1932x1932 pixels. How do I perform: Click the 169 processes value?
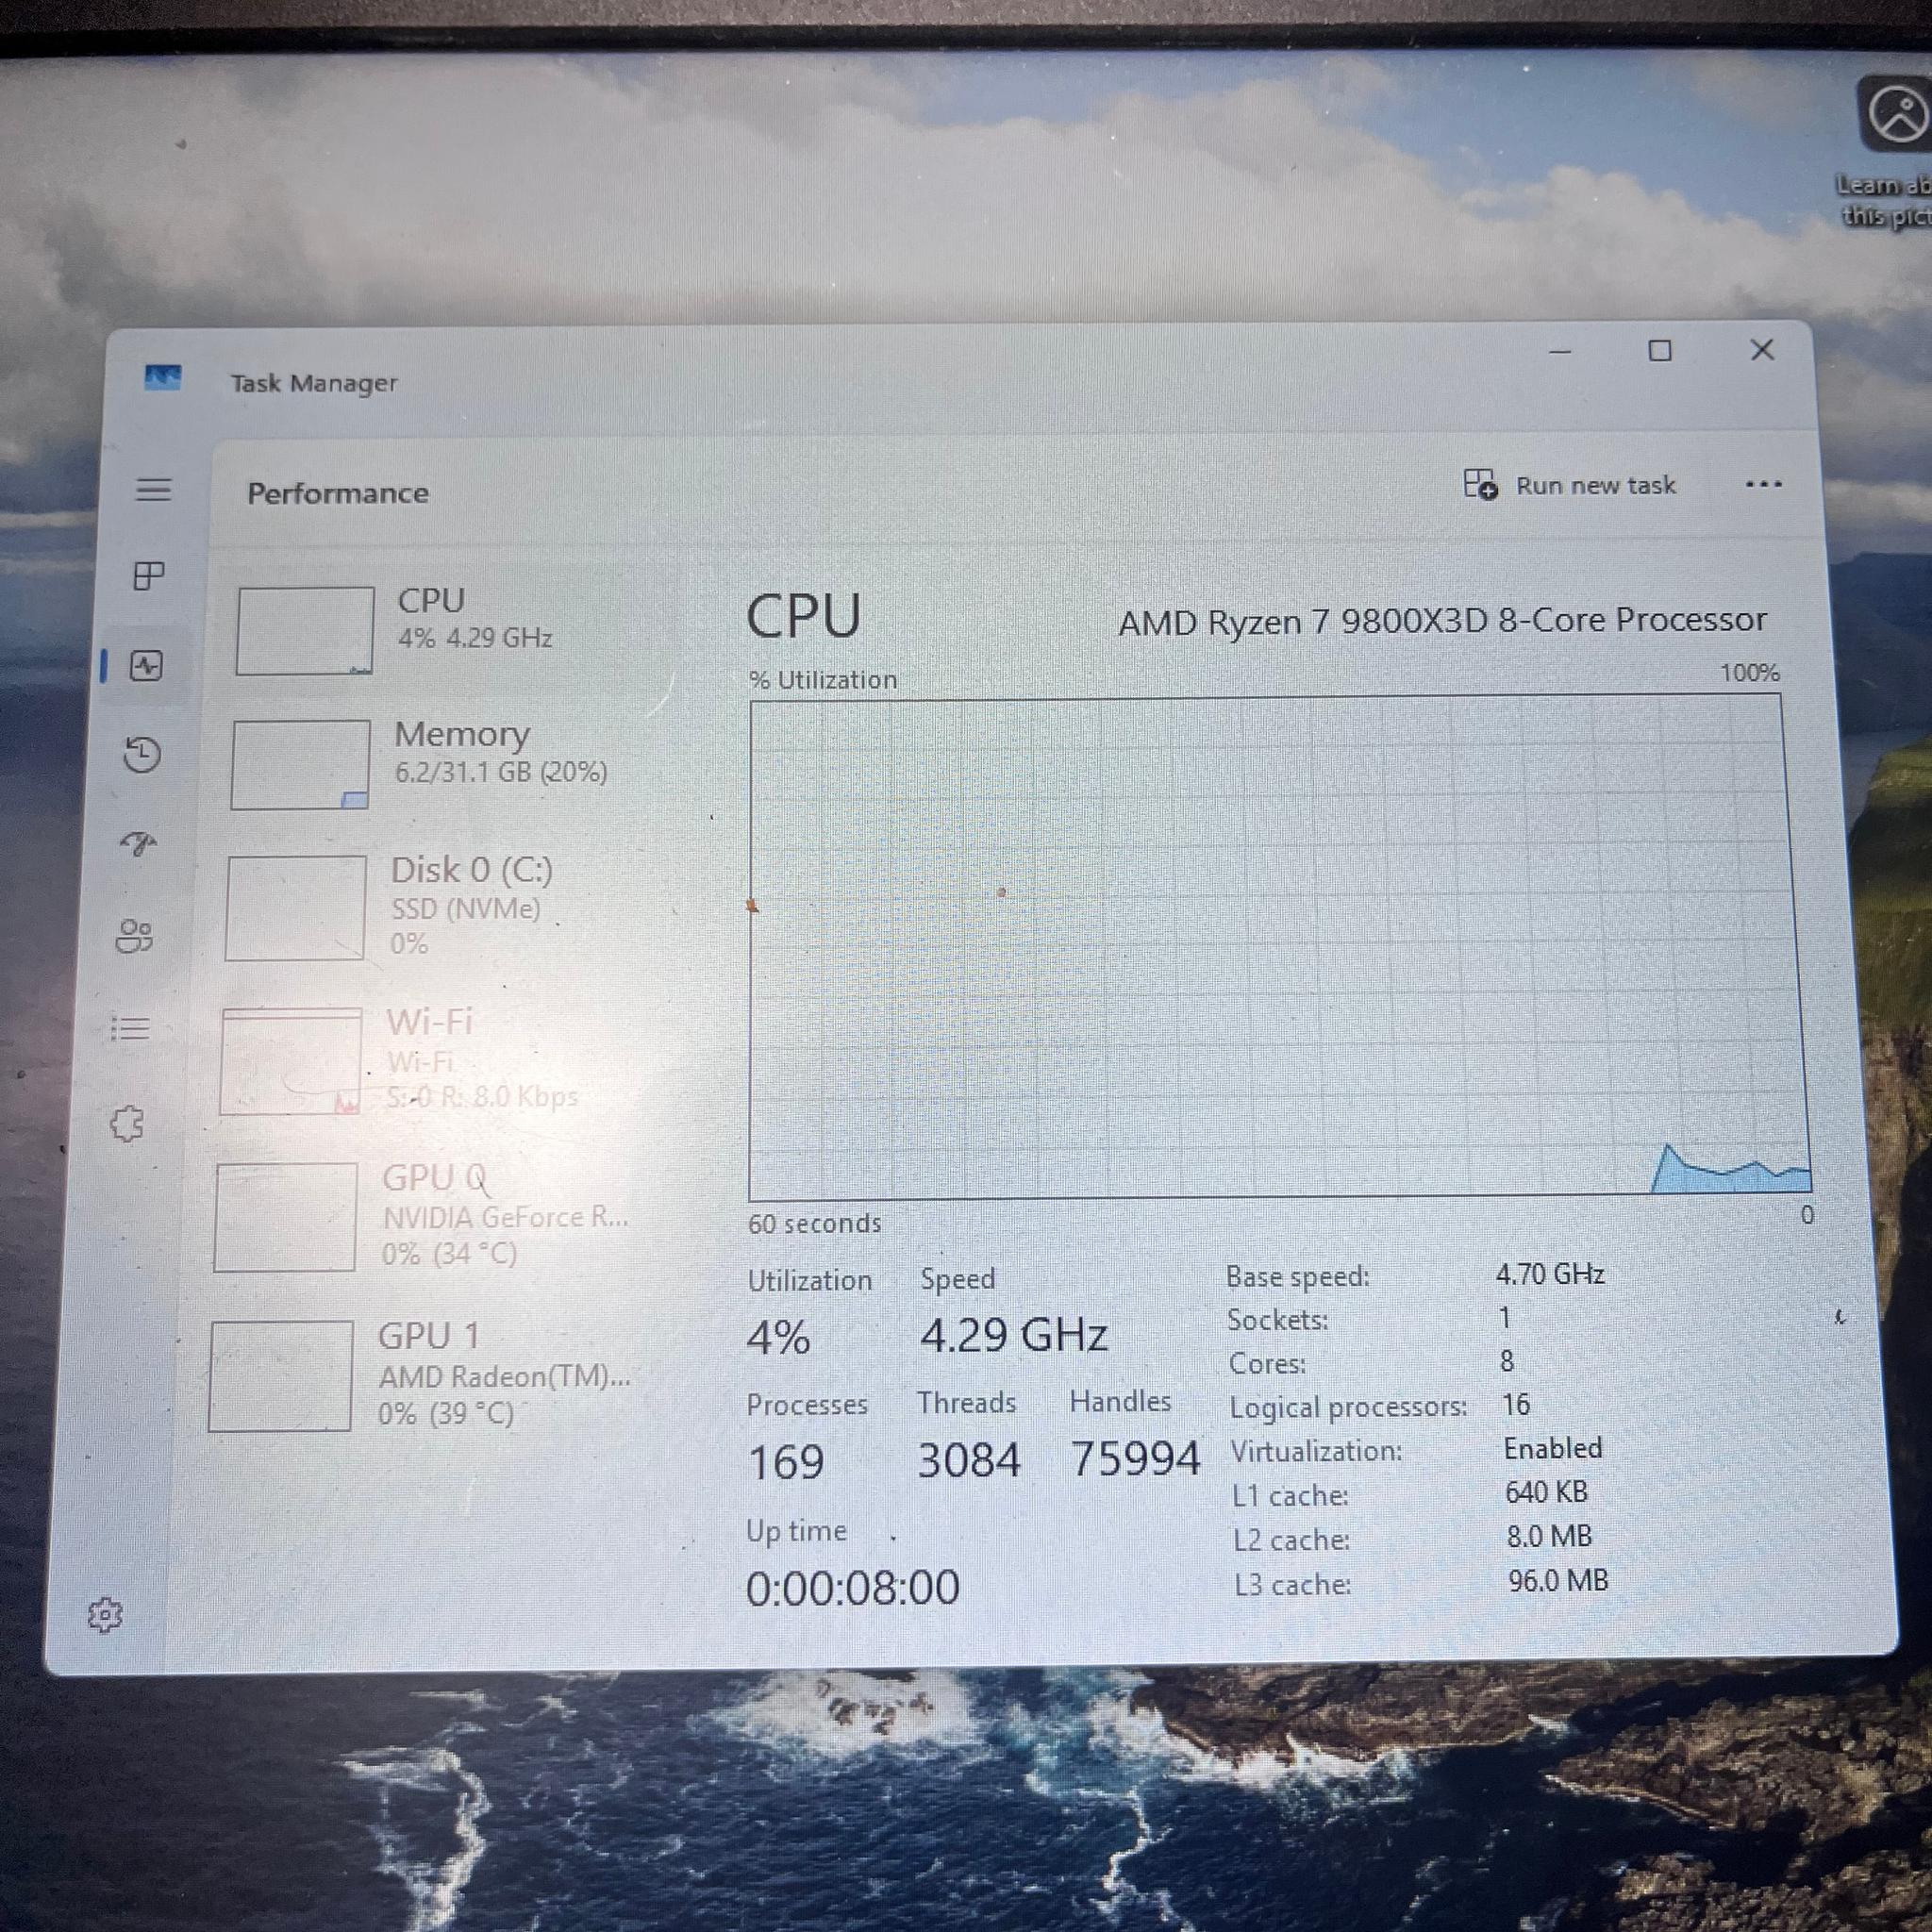pyautogui.click(x=786, y=1462)
